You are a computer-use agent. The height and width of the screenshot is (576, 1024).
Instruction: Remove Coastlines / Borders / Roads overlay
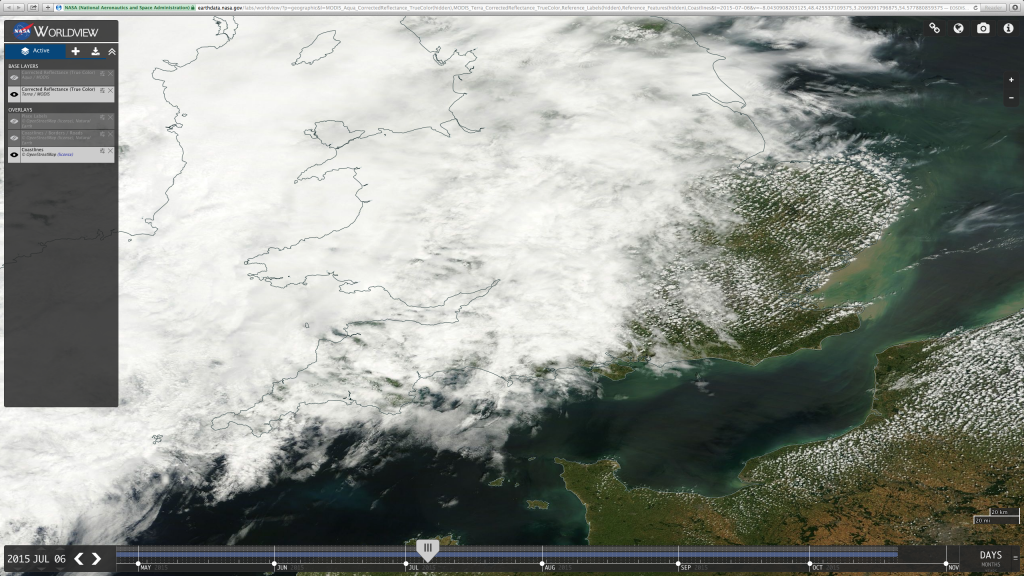pos(110,135)
